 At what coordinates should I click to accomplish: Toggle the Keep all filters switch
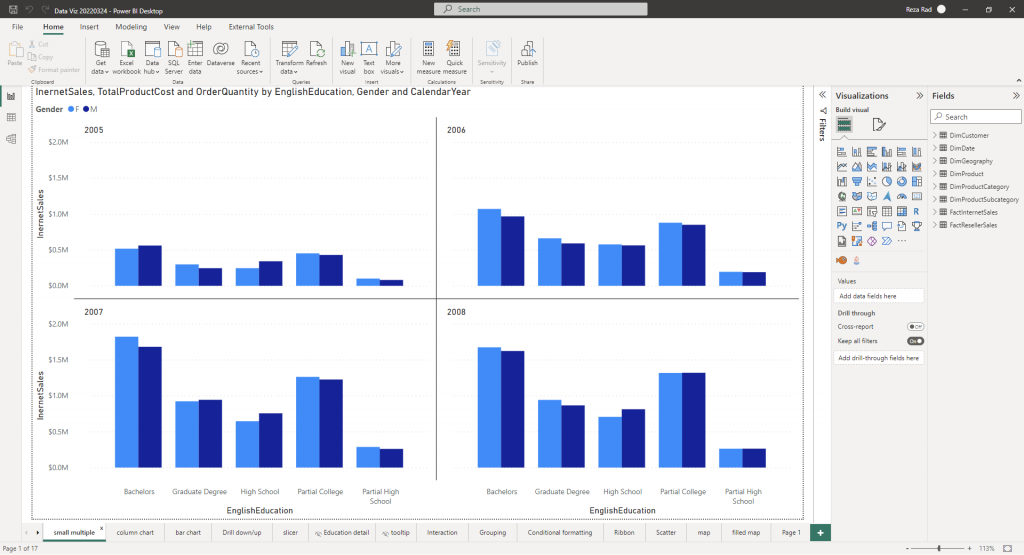[915, 341]
